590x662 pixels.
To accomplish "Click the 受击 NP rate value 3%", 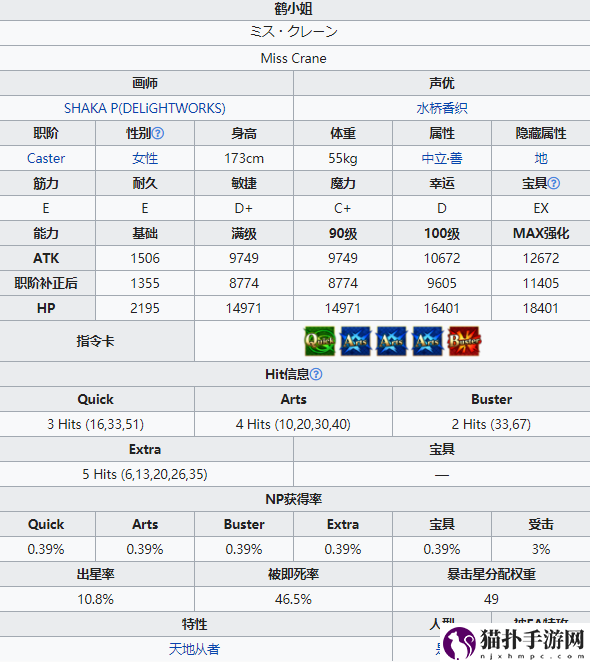I will tap(541, 549).
